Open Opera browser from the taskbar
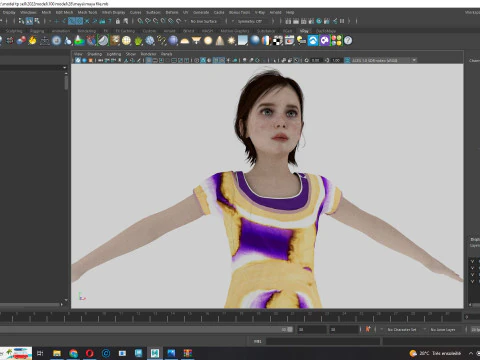The image size is (480, 360). [89, 353]
